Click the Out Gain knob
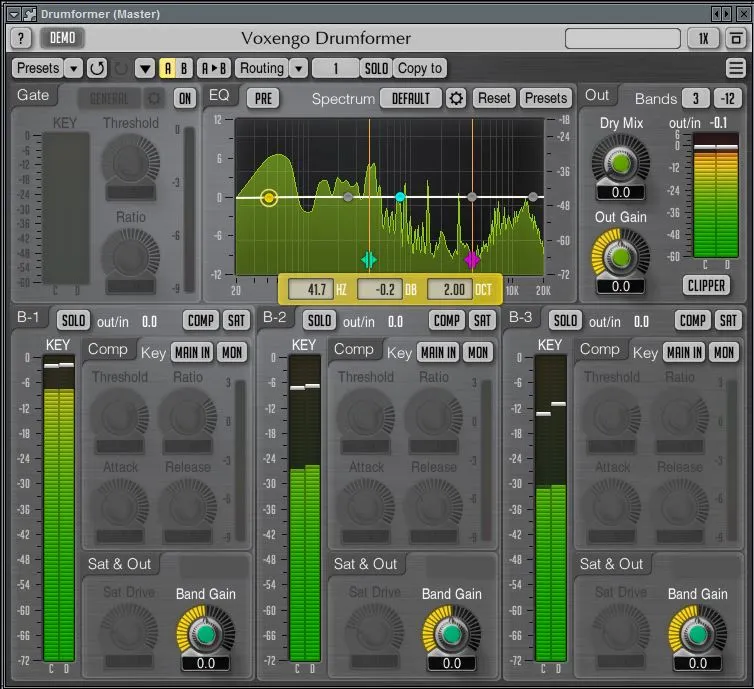Viewport: 754px width, 689px height. tap(620, 256)
